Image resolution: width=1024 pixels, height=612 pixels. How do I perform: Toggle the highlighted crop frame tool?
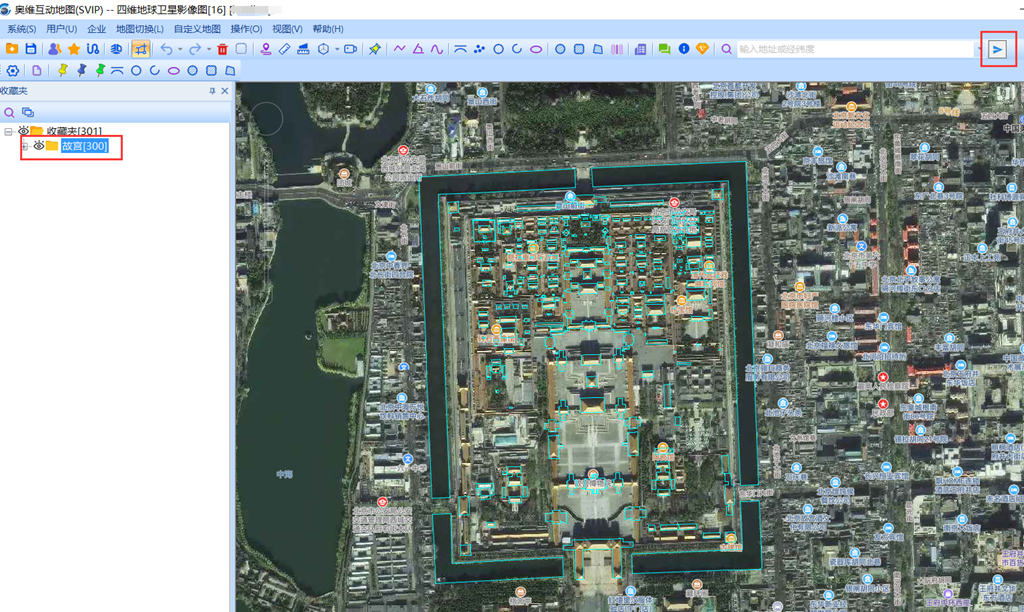point(140,49)
